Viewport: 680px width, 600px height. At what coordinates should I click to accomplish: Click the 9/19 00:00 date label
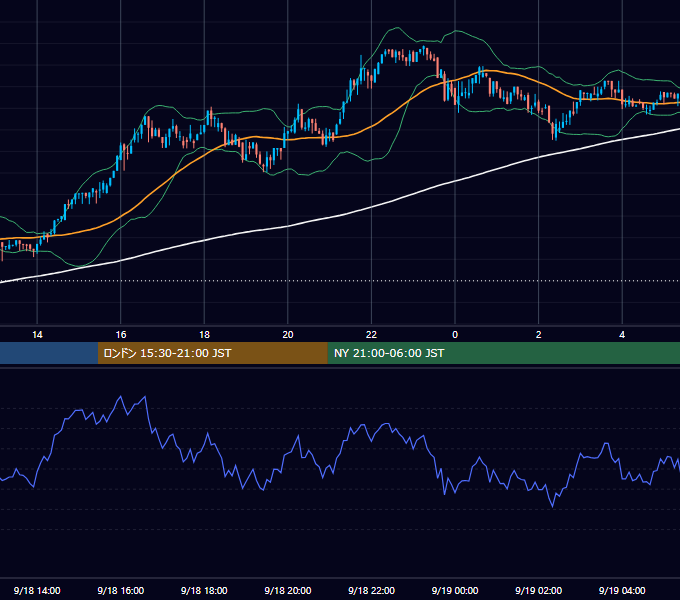pyautogui.click(x=455, y=590)
